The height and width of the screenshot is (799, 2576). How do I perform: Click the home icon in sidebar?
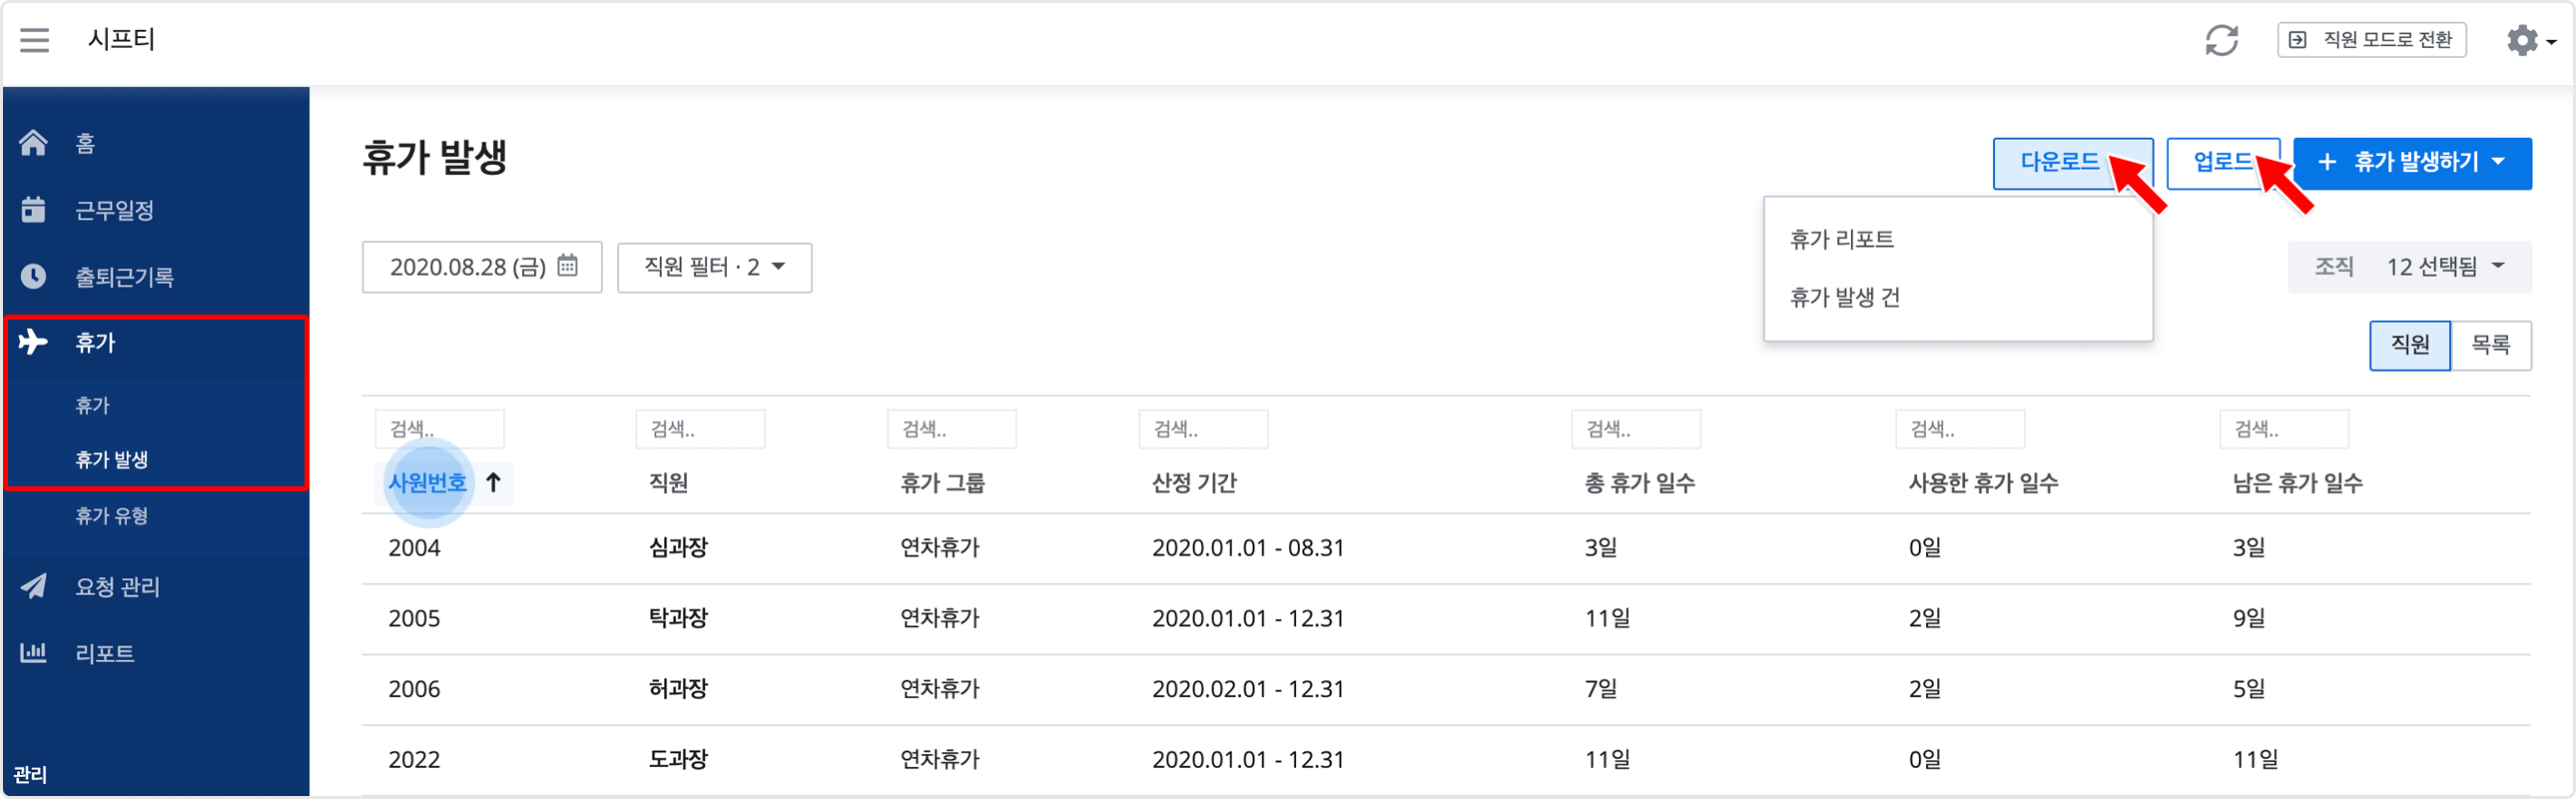(33, 143)
